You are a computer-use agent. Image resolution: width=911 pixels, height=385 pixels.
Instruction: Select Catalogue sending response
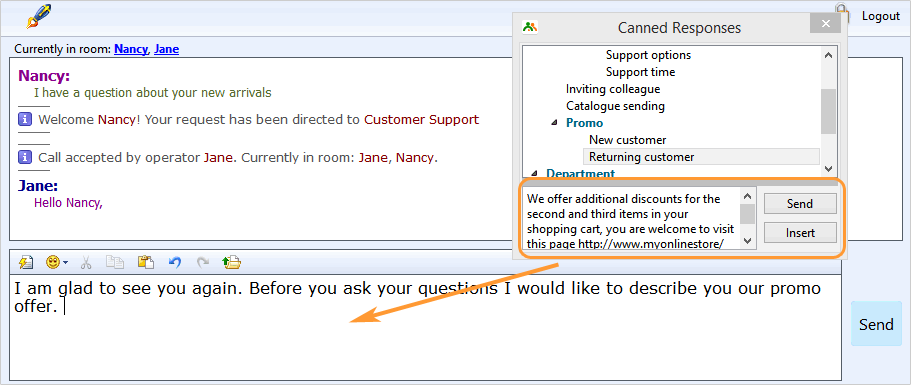coord(615,106)
